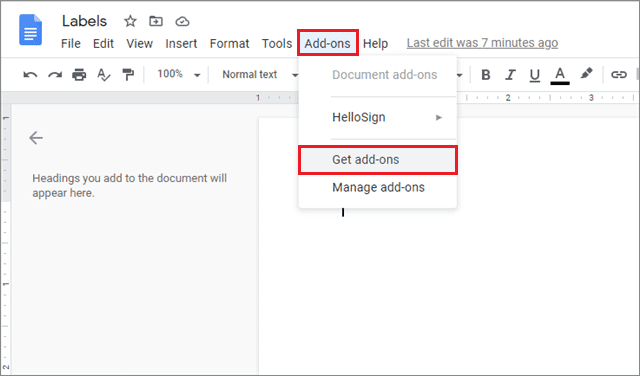Open the Move to folder icon
This screenshot has height=376, width=640.
(156, 21)
